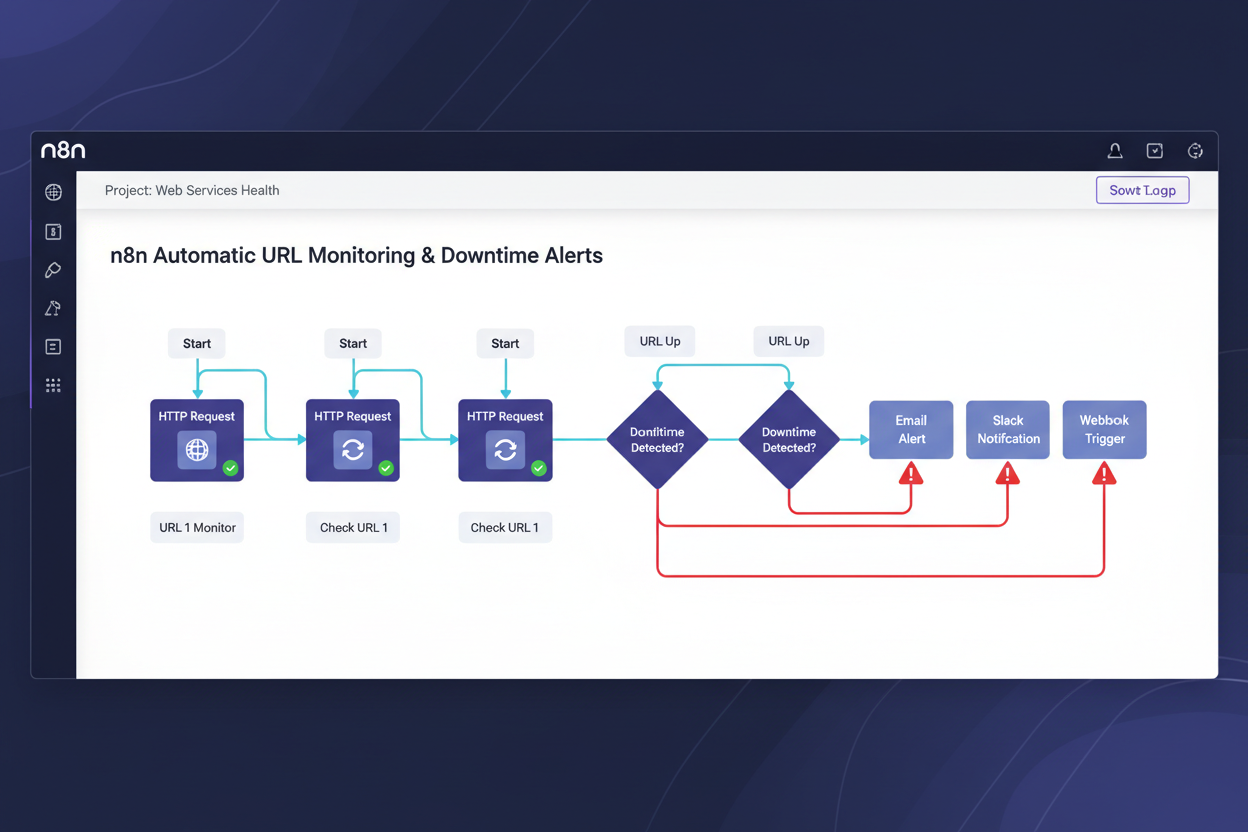Click the URL Up label above Donfitime Detected?
This screenshot has height=832, width=1248.
pos(660,341)
